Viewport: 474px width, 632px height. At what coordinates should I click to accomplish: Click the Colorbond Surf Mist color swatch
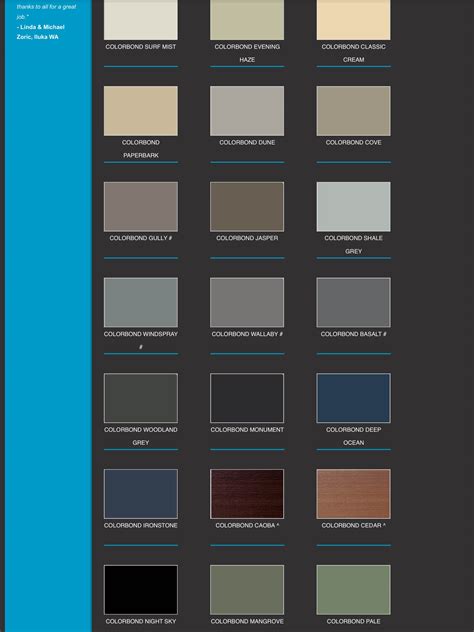[x=141, y=20]
